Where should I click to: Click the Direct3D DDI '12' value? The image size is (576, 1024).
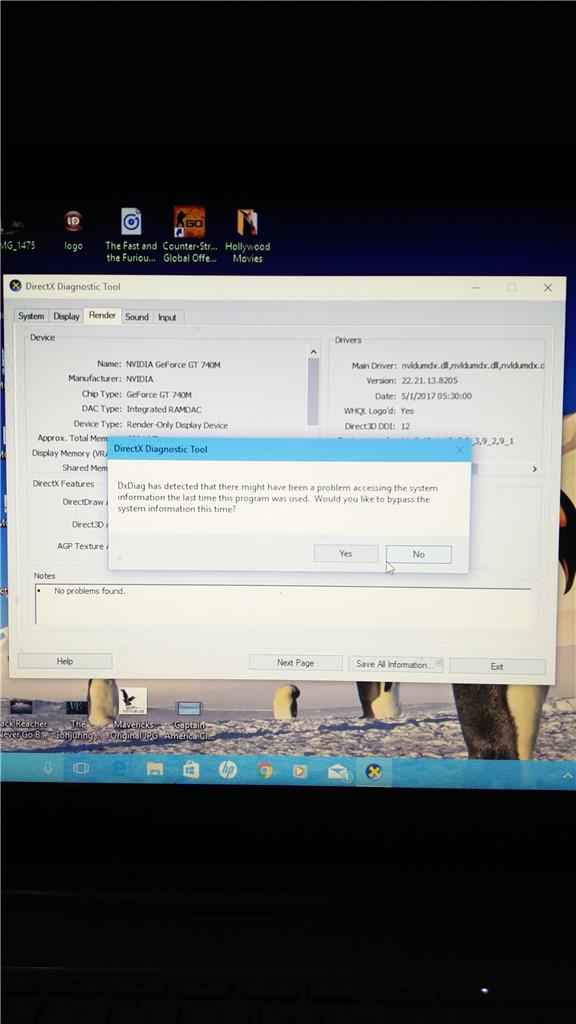[x=406, y=426]
